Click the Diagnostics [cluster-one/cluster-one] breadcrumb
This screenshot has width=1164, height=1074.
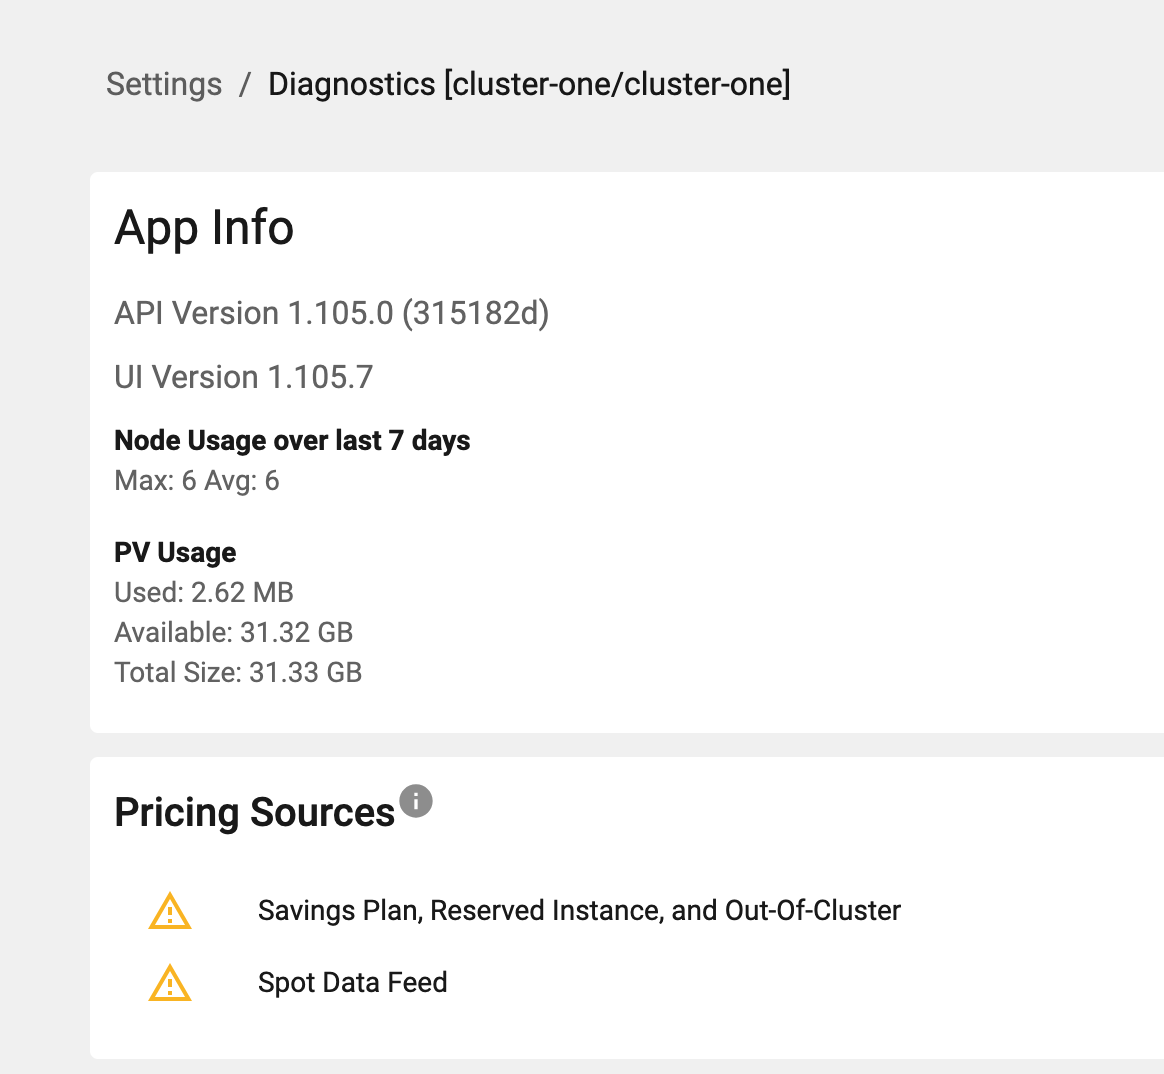(529, 85)
